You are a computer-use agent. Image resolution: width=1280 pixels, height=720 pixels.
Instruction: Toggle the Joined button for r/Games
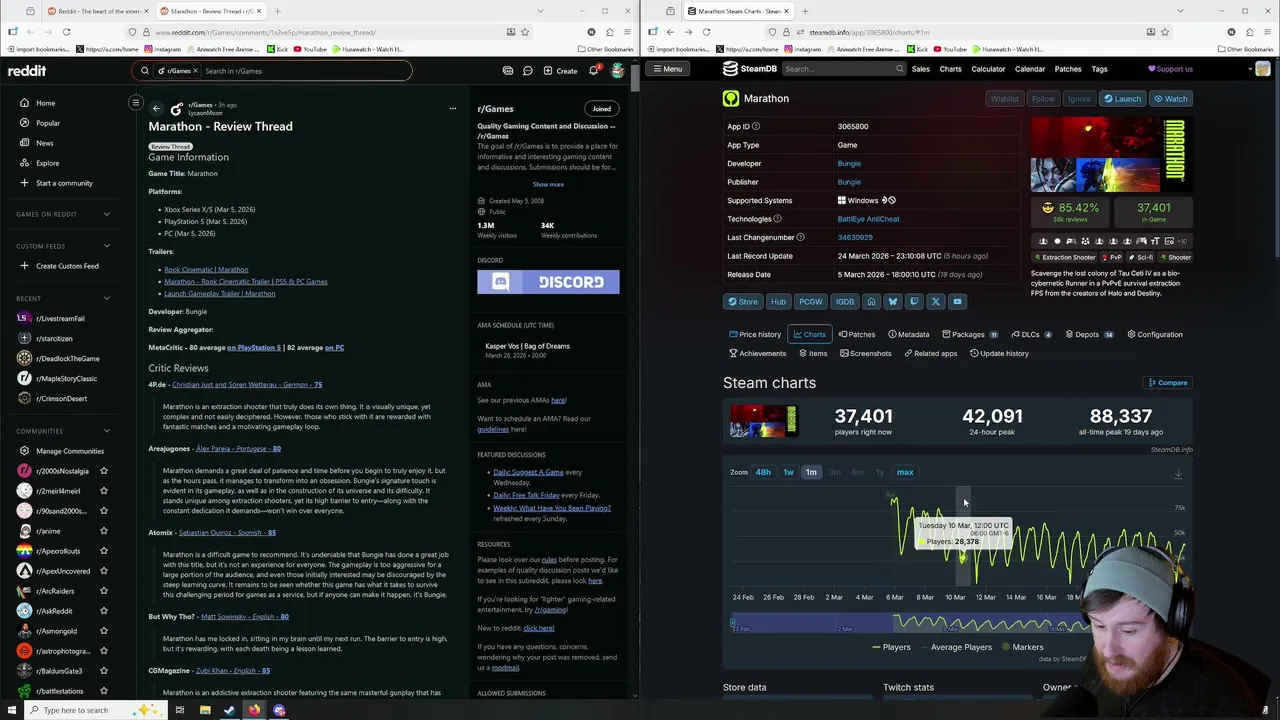click(x=601, y=109)
